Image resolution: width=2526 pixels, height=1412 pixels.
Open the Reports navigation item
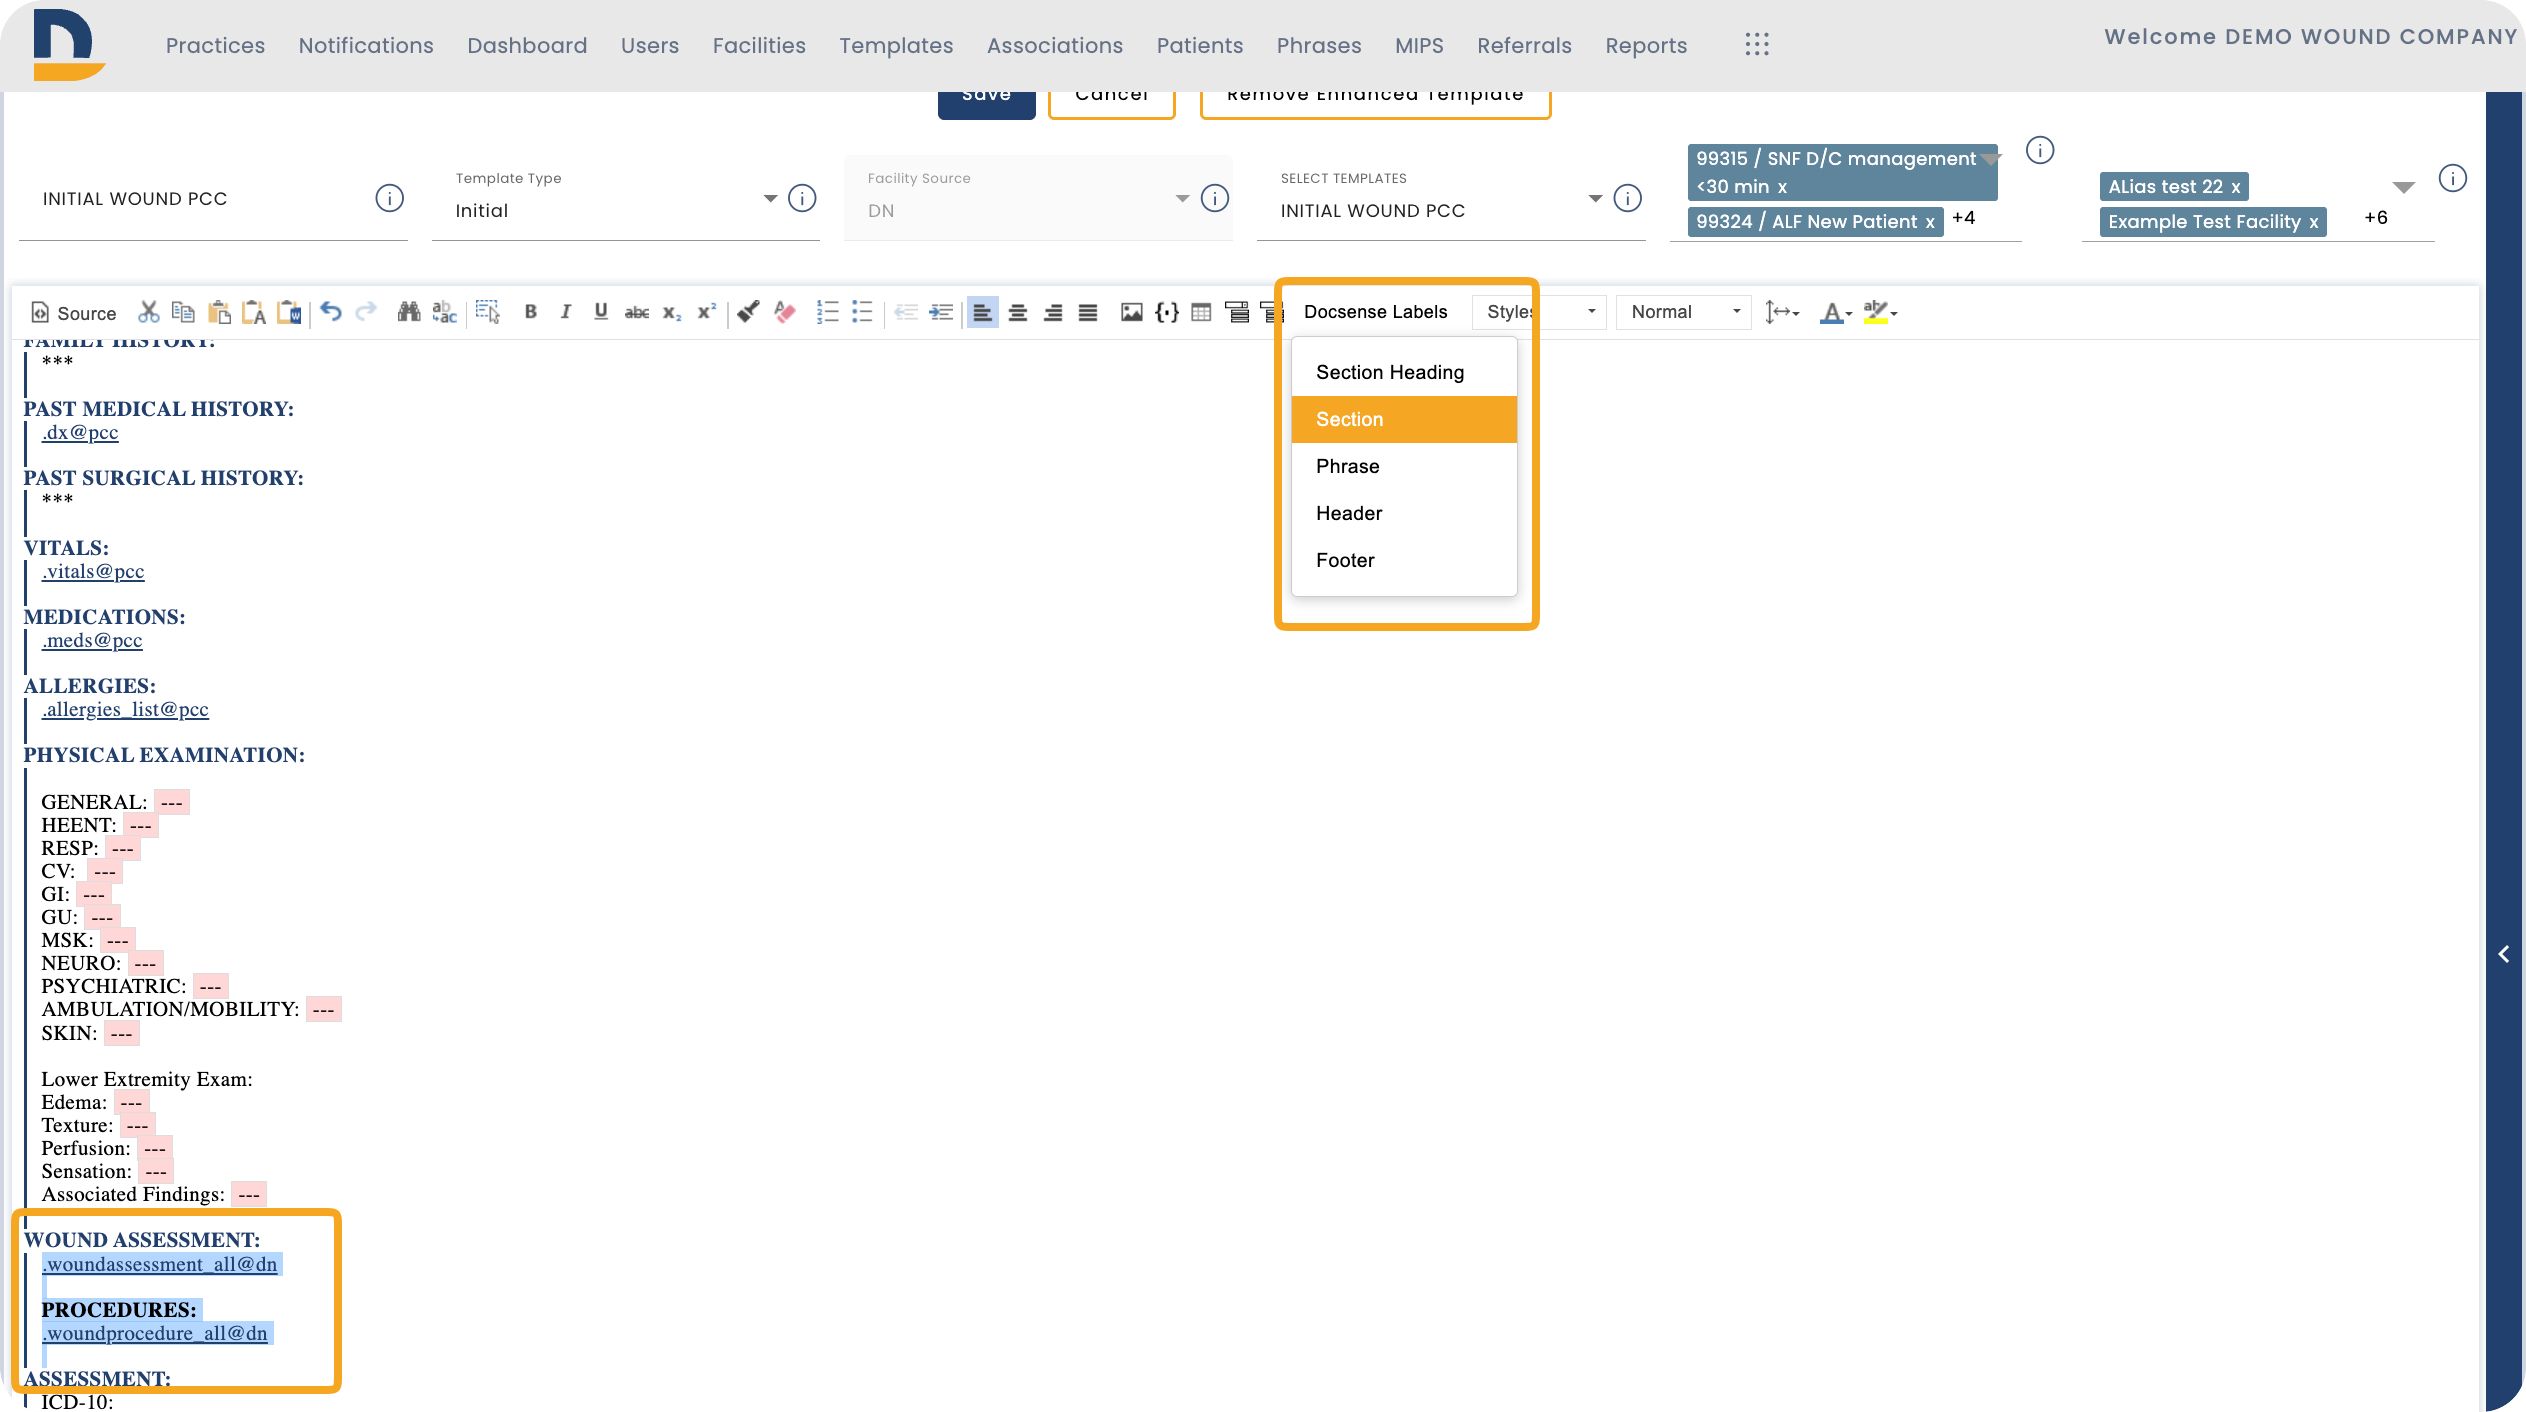[x=1646, y=46]
